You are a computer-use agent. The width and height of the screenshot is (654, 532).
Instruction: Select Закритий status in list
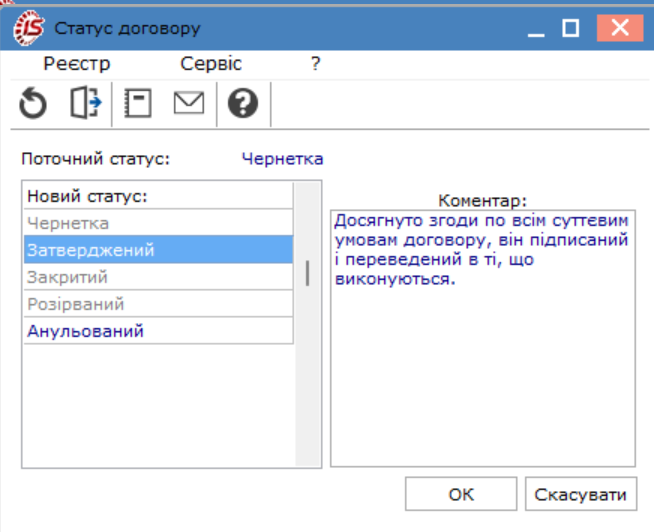point(158,277)
